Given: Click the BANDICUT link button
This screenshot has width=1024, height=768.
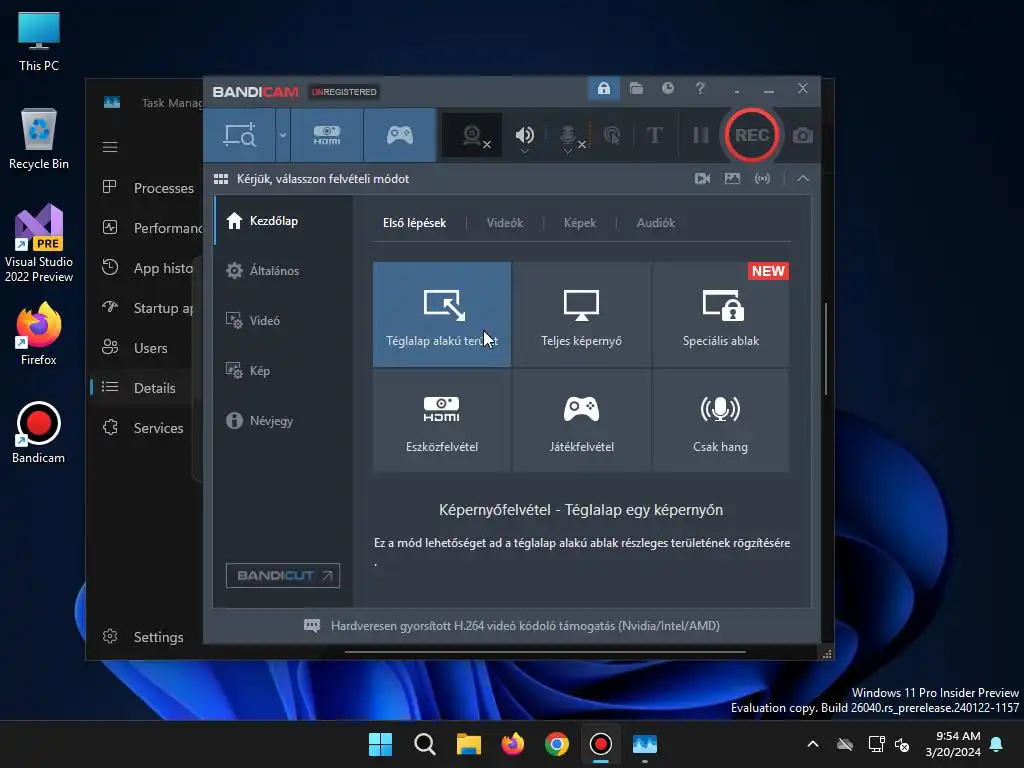Looking at the screenshot, I should coord(283,575).
